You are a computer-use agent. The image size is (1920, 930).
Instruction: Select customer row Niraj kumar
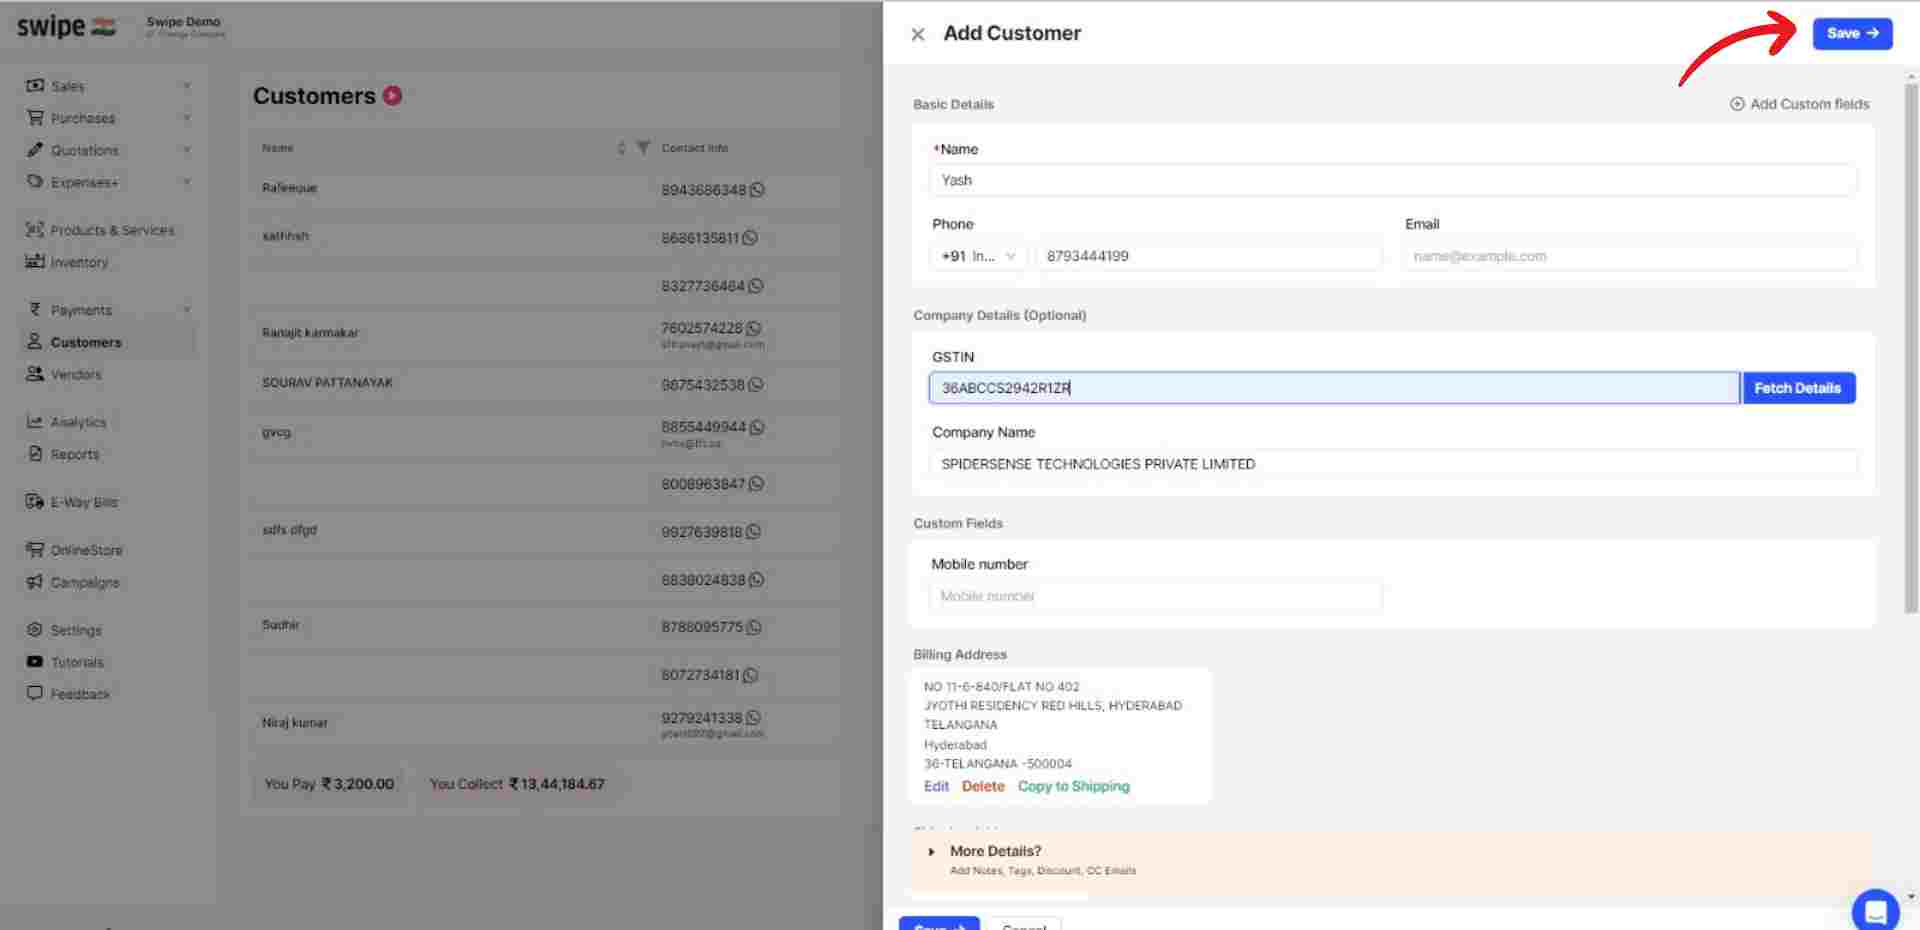pos(545,724)
